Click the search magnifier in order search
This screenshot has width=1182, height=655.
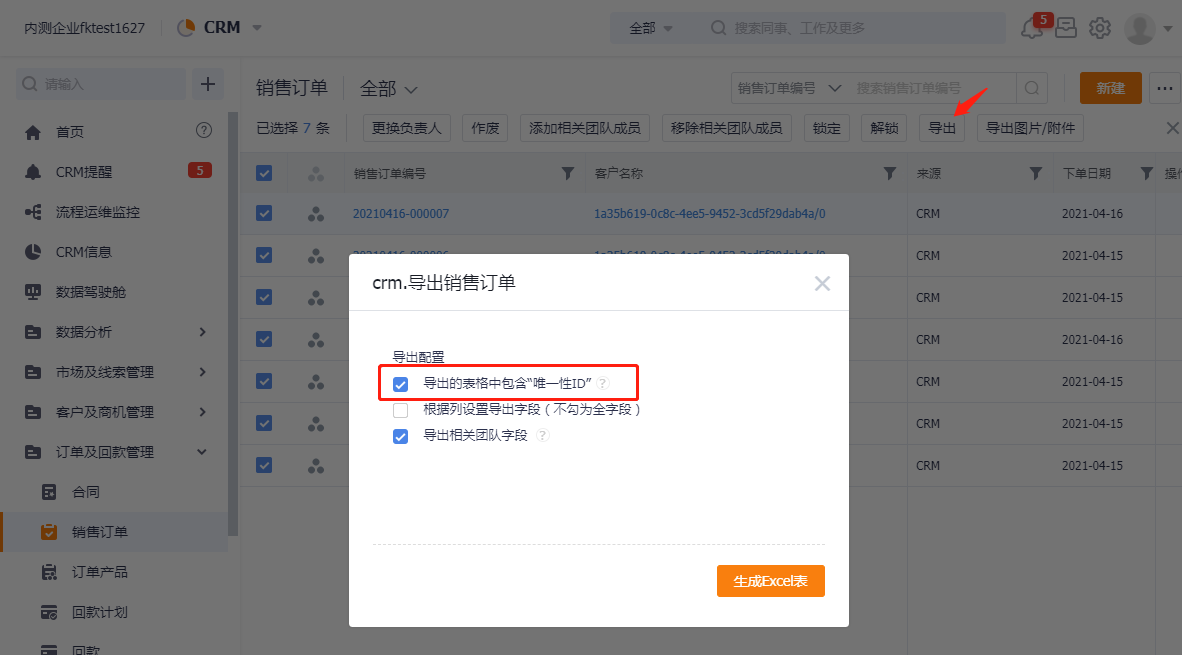click(1032, 88)
